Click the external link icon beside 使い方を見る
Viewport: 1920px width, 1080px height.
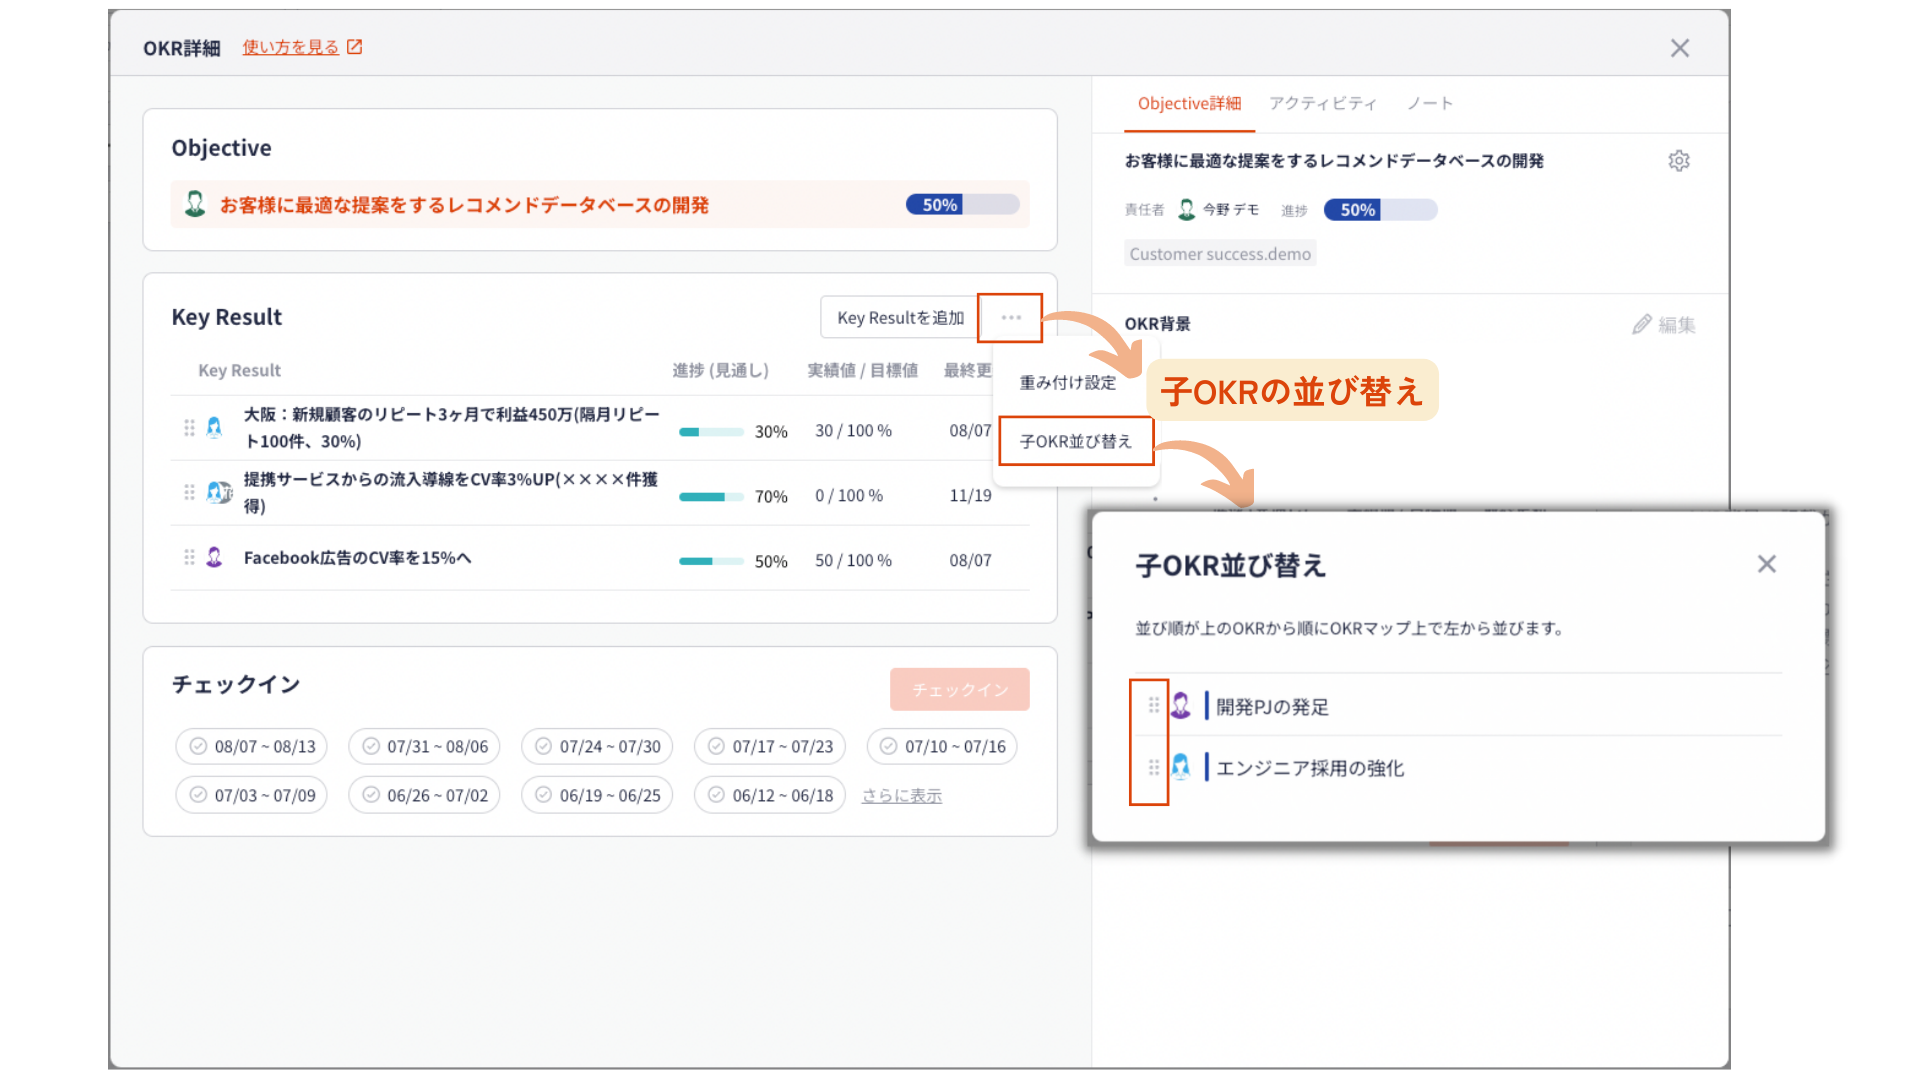click(354, 47)
